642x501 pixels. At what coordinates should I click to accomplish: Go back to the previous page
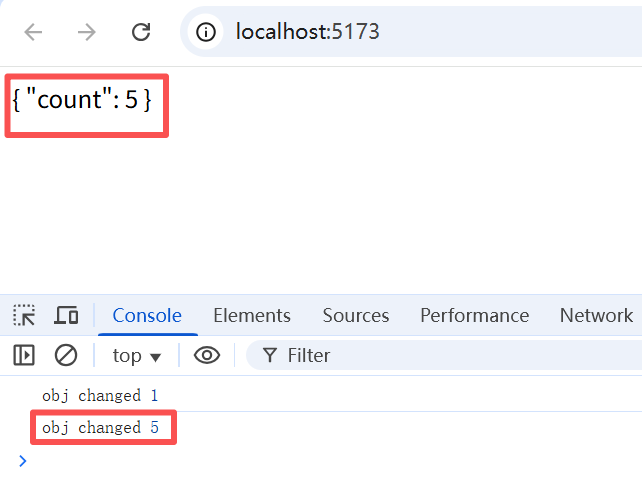click(33, 32)
